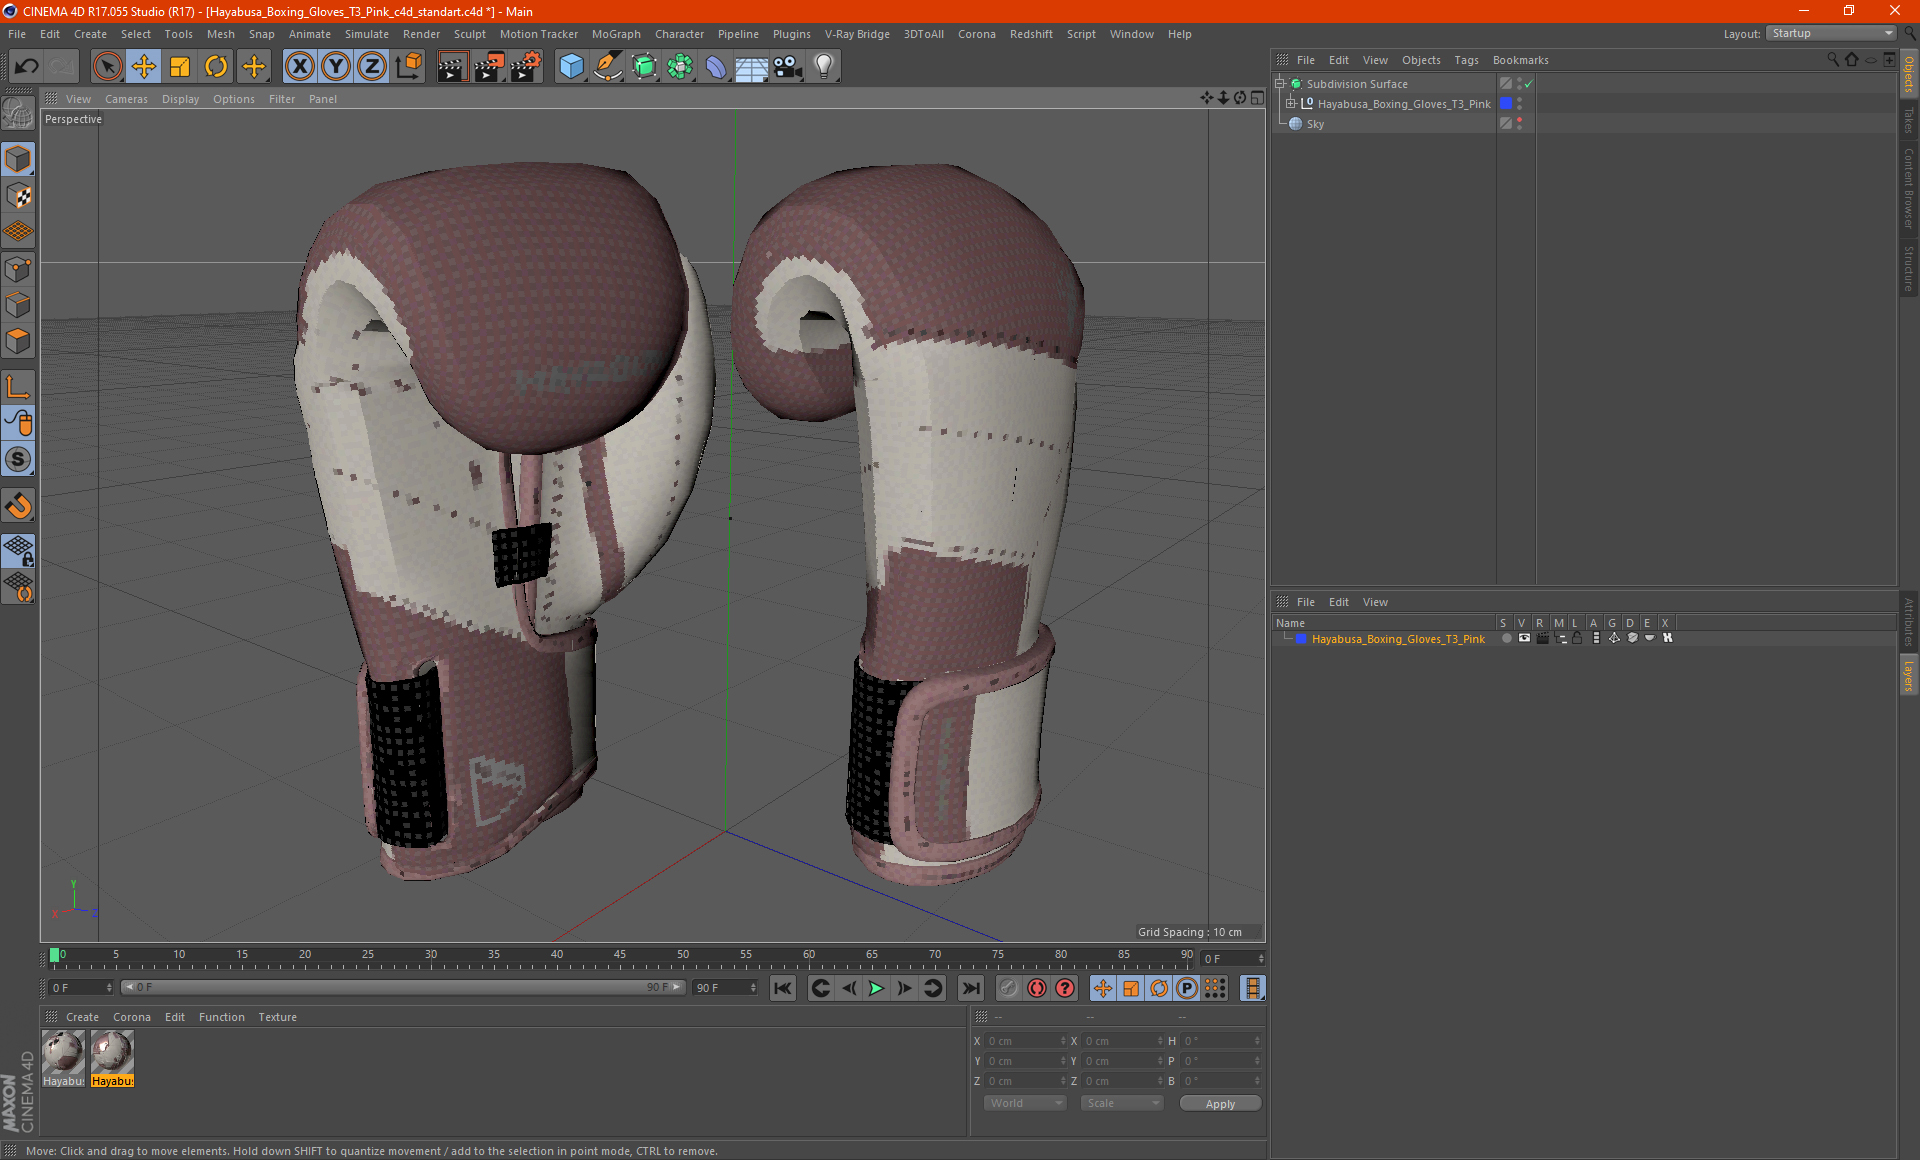1920x1160 pixels.
Task: Play the animation forward
Action: (x=876, y=988)
